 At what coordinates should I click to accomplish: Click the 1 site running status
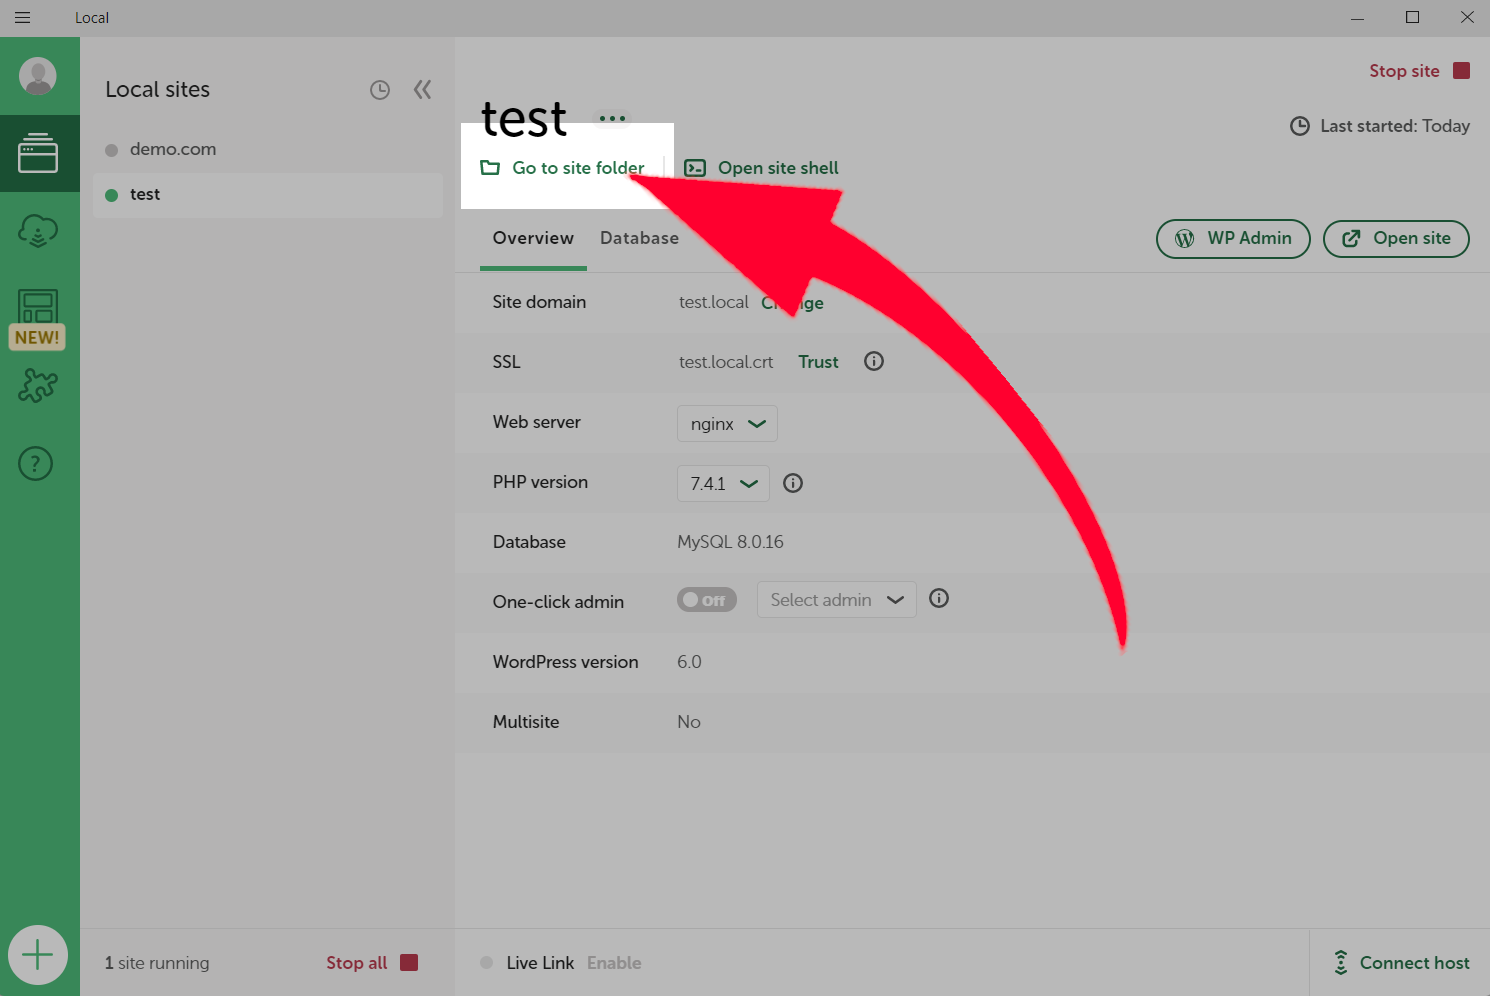[157, 963]
